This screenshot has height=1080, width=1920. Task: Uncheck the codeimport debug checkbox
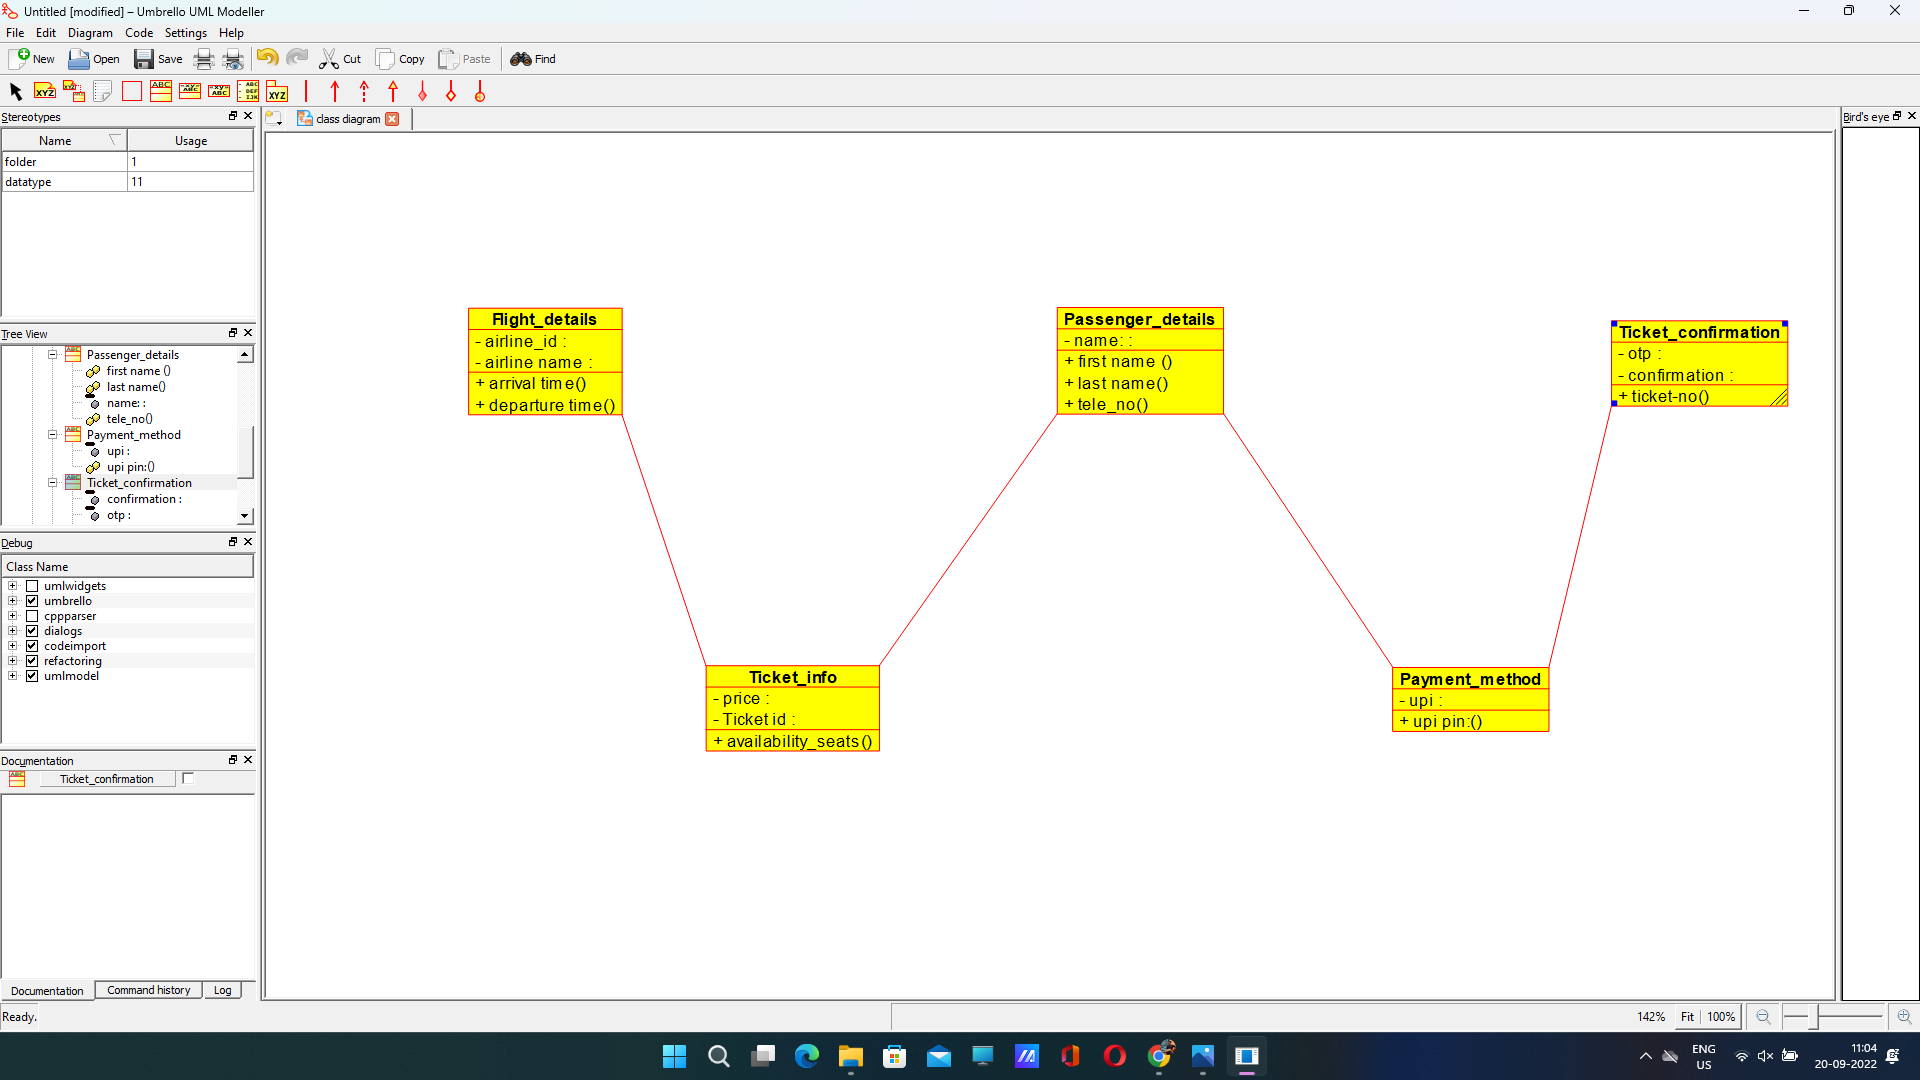(32, 646)
